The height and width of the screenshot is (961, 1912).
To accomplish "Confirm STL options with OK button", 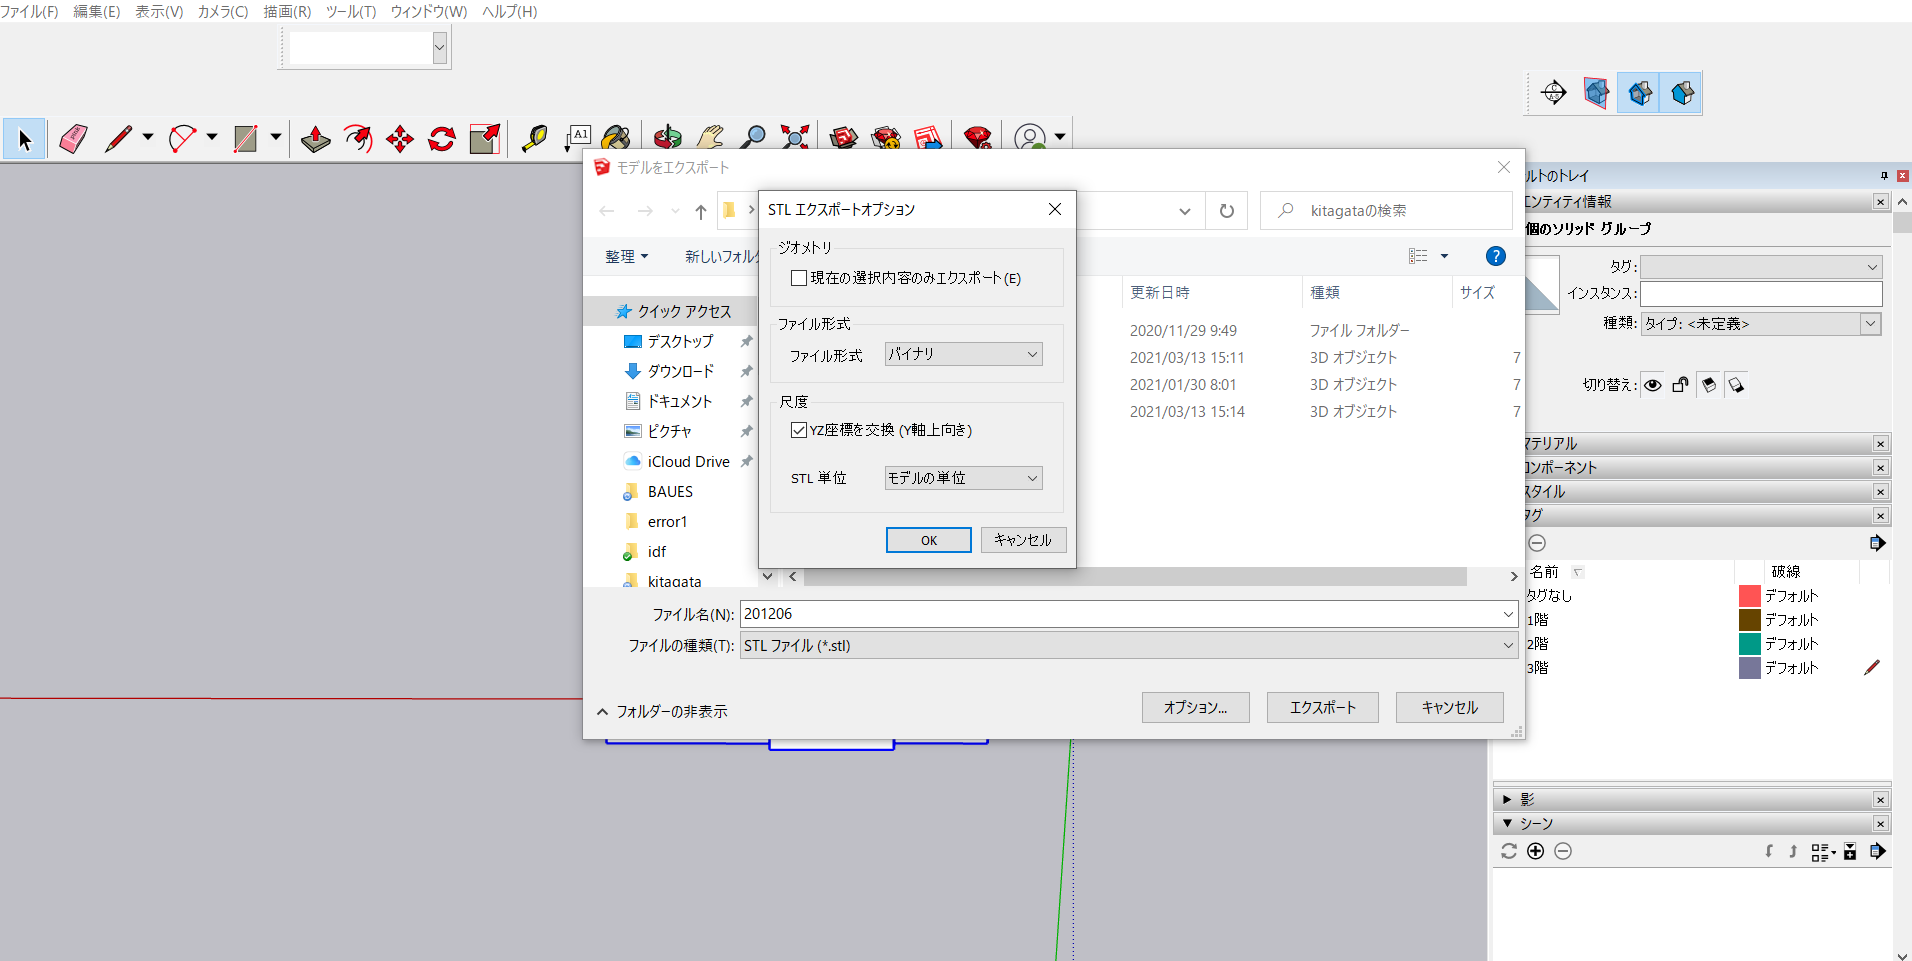I will pos(929,540).
